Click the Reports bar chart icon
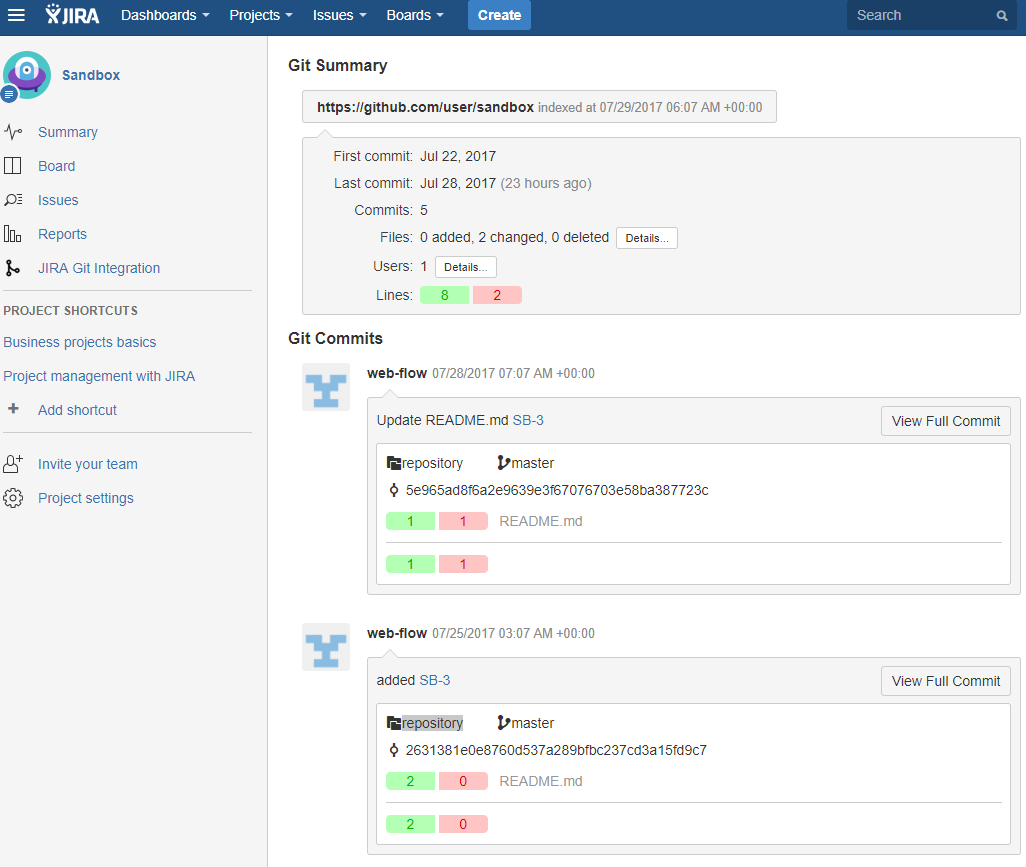Screen dimensions: 1026x867 [x=13, y=234]
